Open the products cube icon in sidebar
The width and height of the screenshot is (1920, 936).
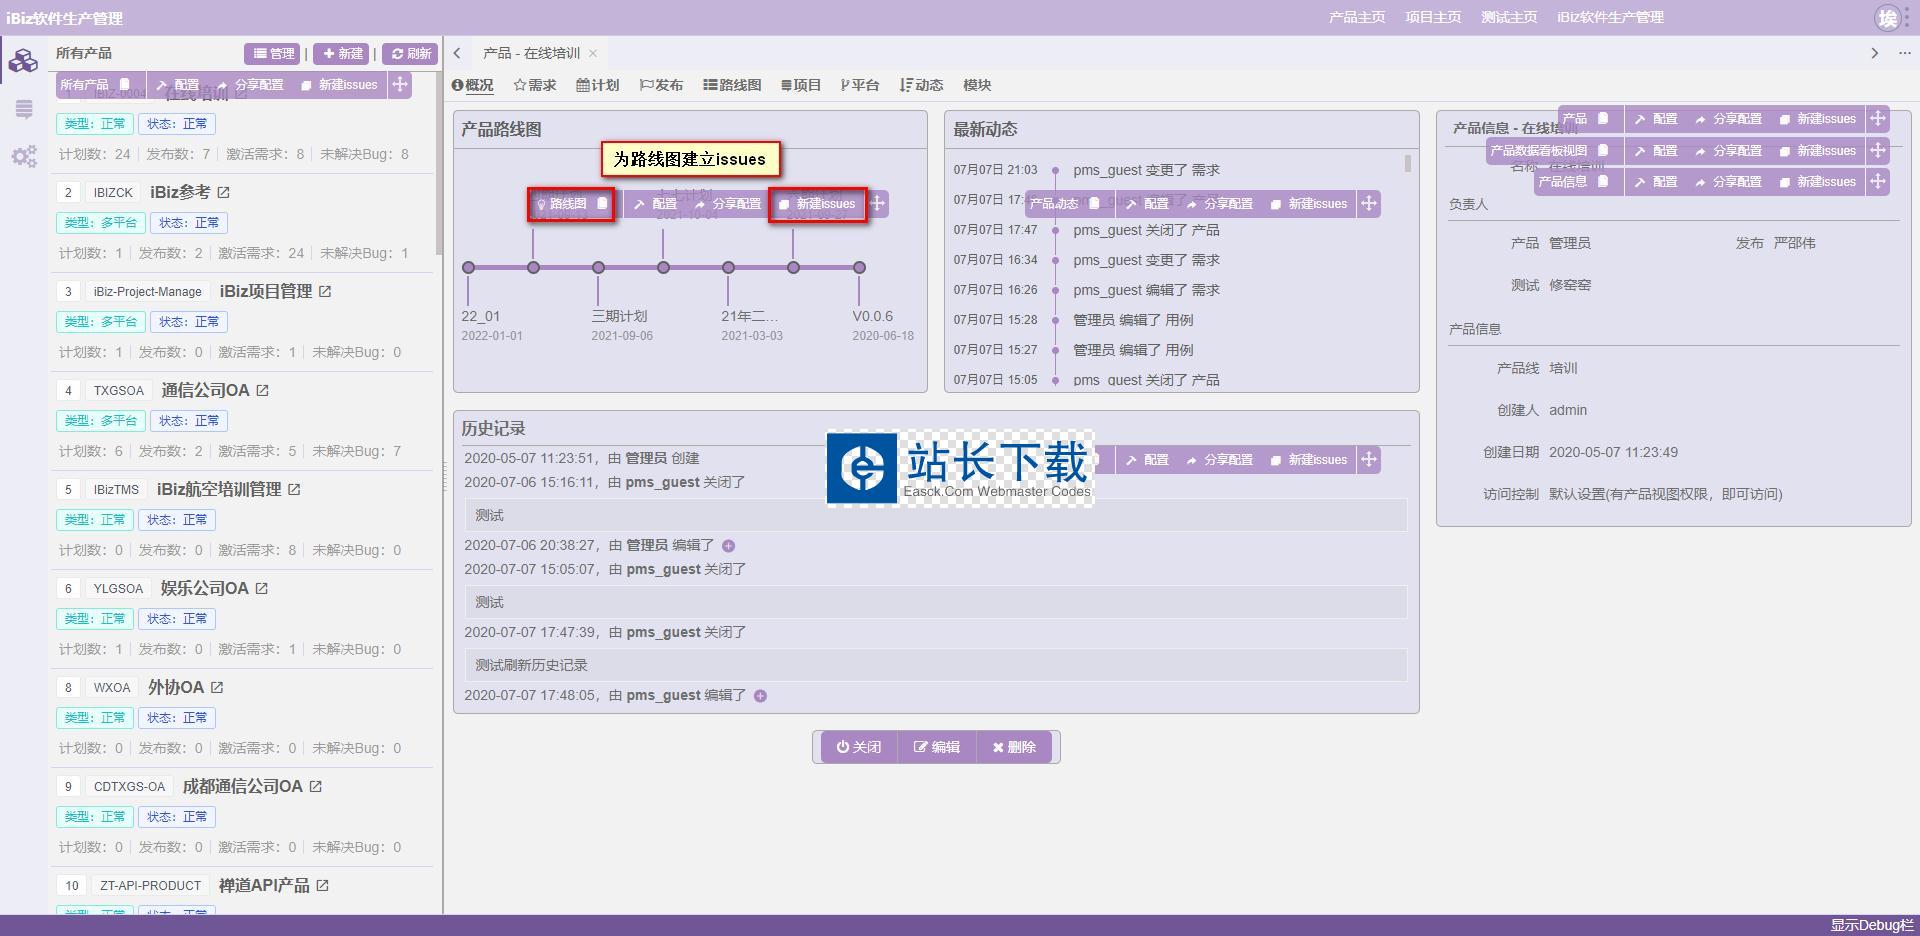[23, 61]
